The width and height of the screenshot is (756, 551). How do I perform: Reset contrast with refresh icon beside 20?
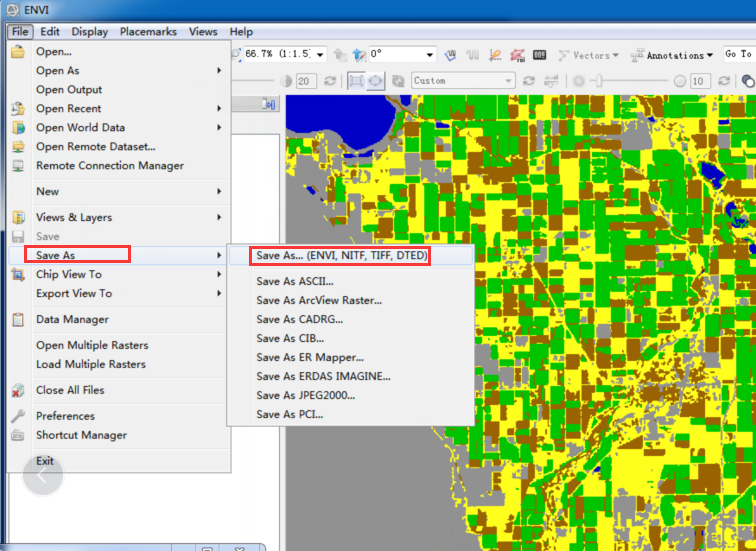pyautogui.click(x=330, y=81)
